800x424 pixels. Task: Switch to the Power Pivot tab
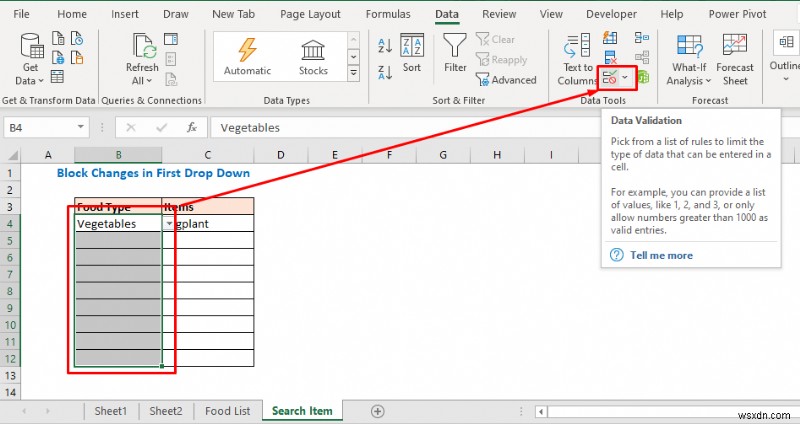tap(738, 14)
